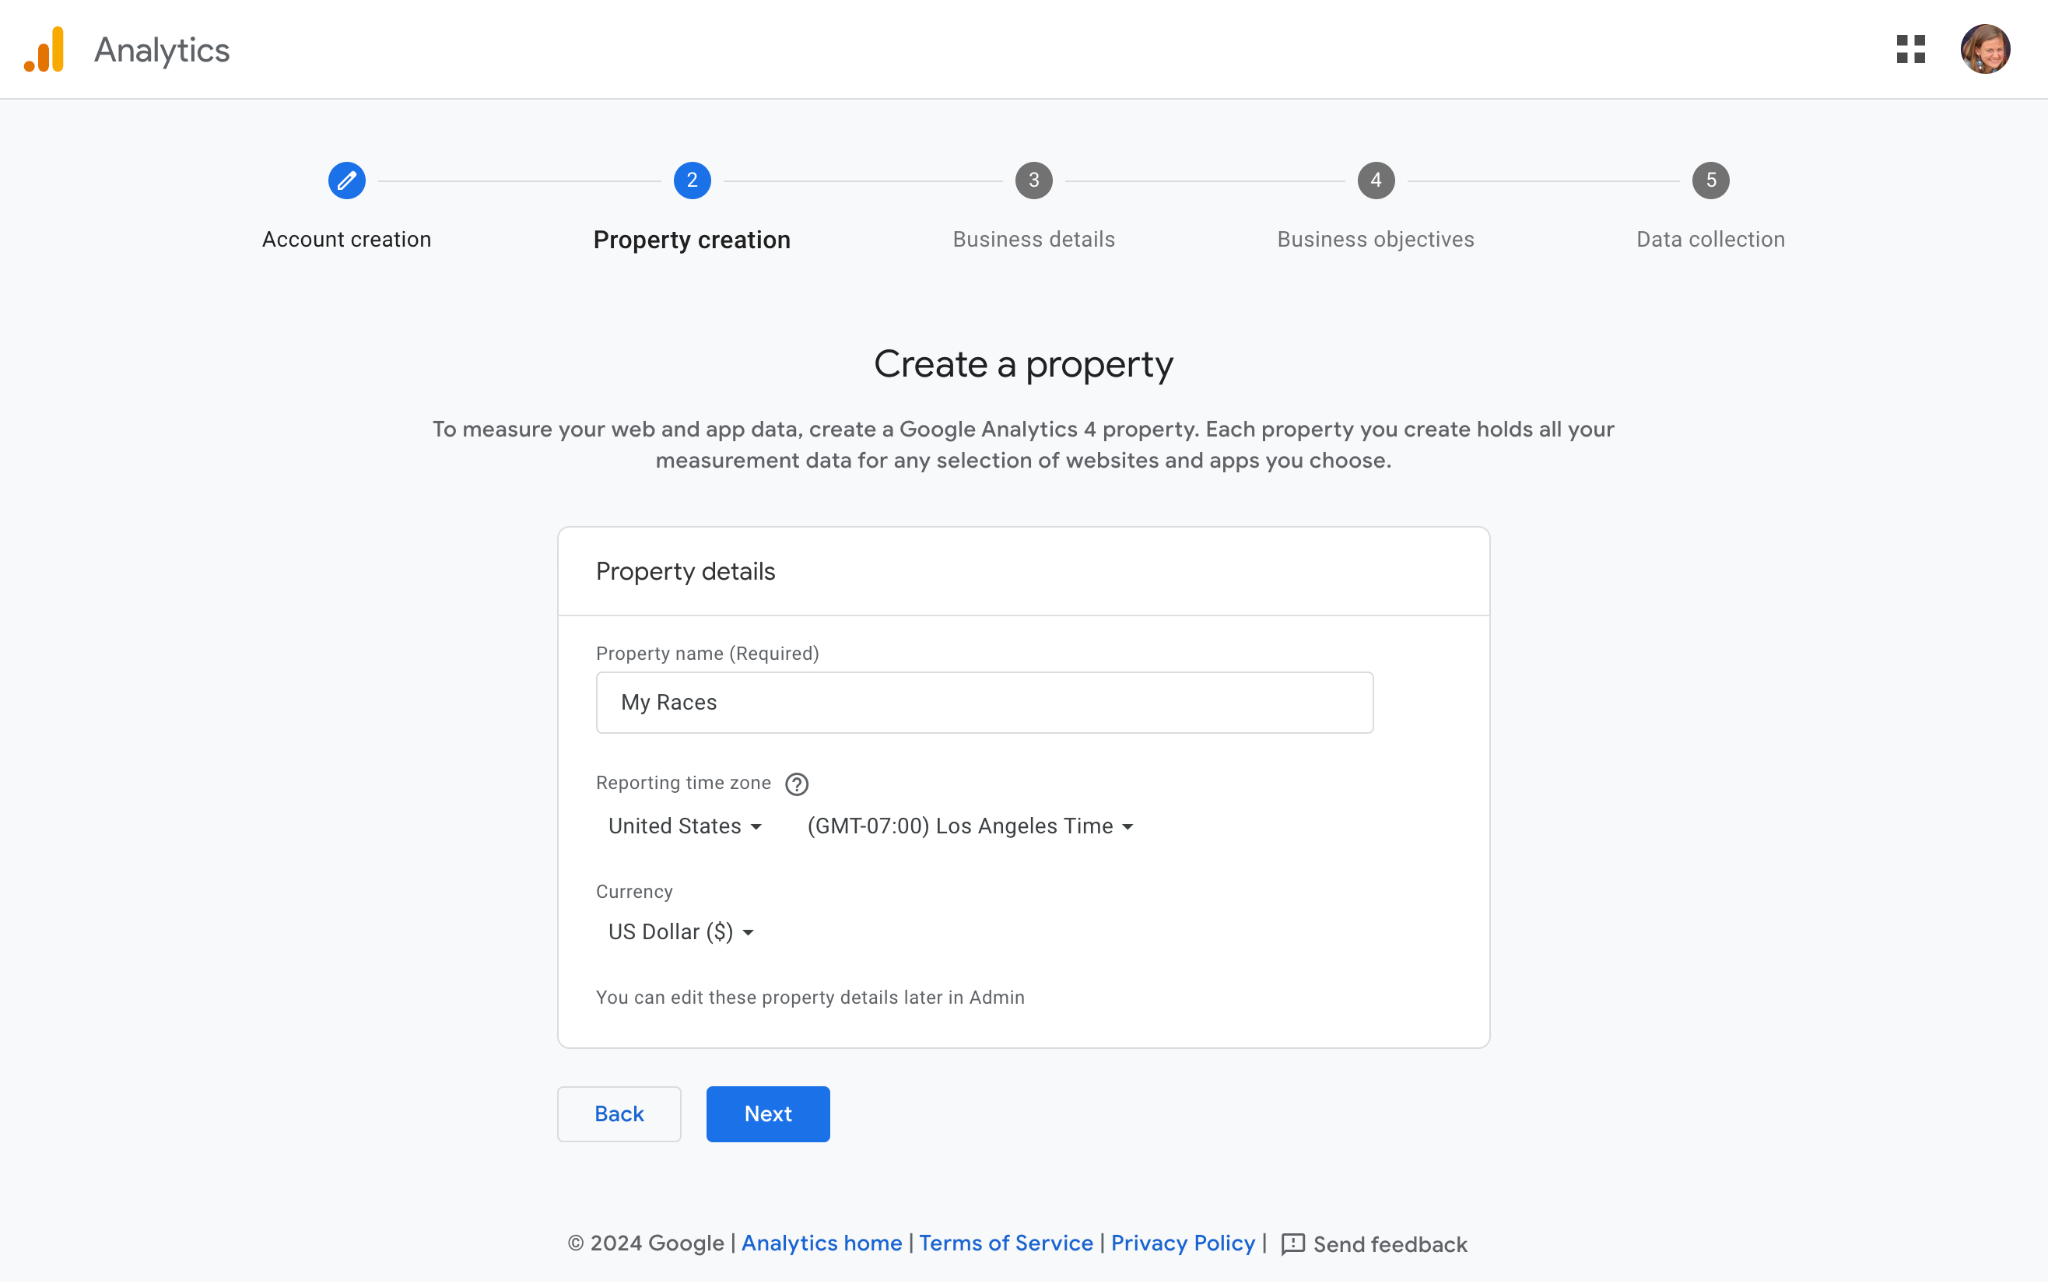Image resolution: width=2048 pixels, height=1282 pixels.
Task: Click the step 3 Business details circle
Action: click(x=1033, y=181)
